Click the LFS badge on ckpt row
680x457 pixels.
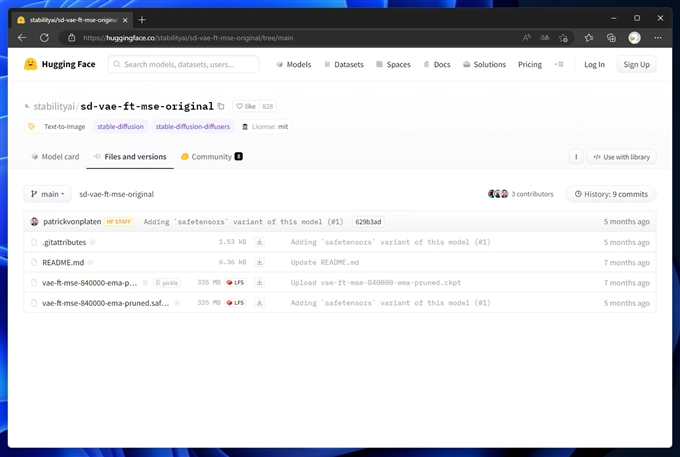click(x=235, y=282)
